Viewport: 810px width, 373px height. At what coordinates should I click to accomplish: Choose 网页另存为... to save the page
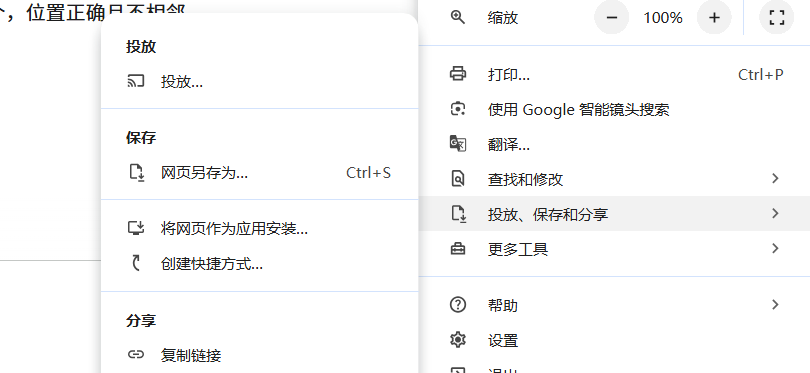point(259,172)
